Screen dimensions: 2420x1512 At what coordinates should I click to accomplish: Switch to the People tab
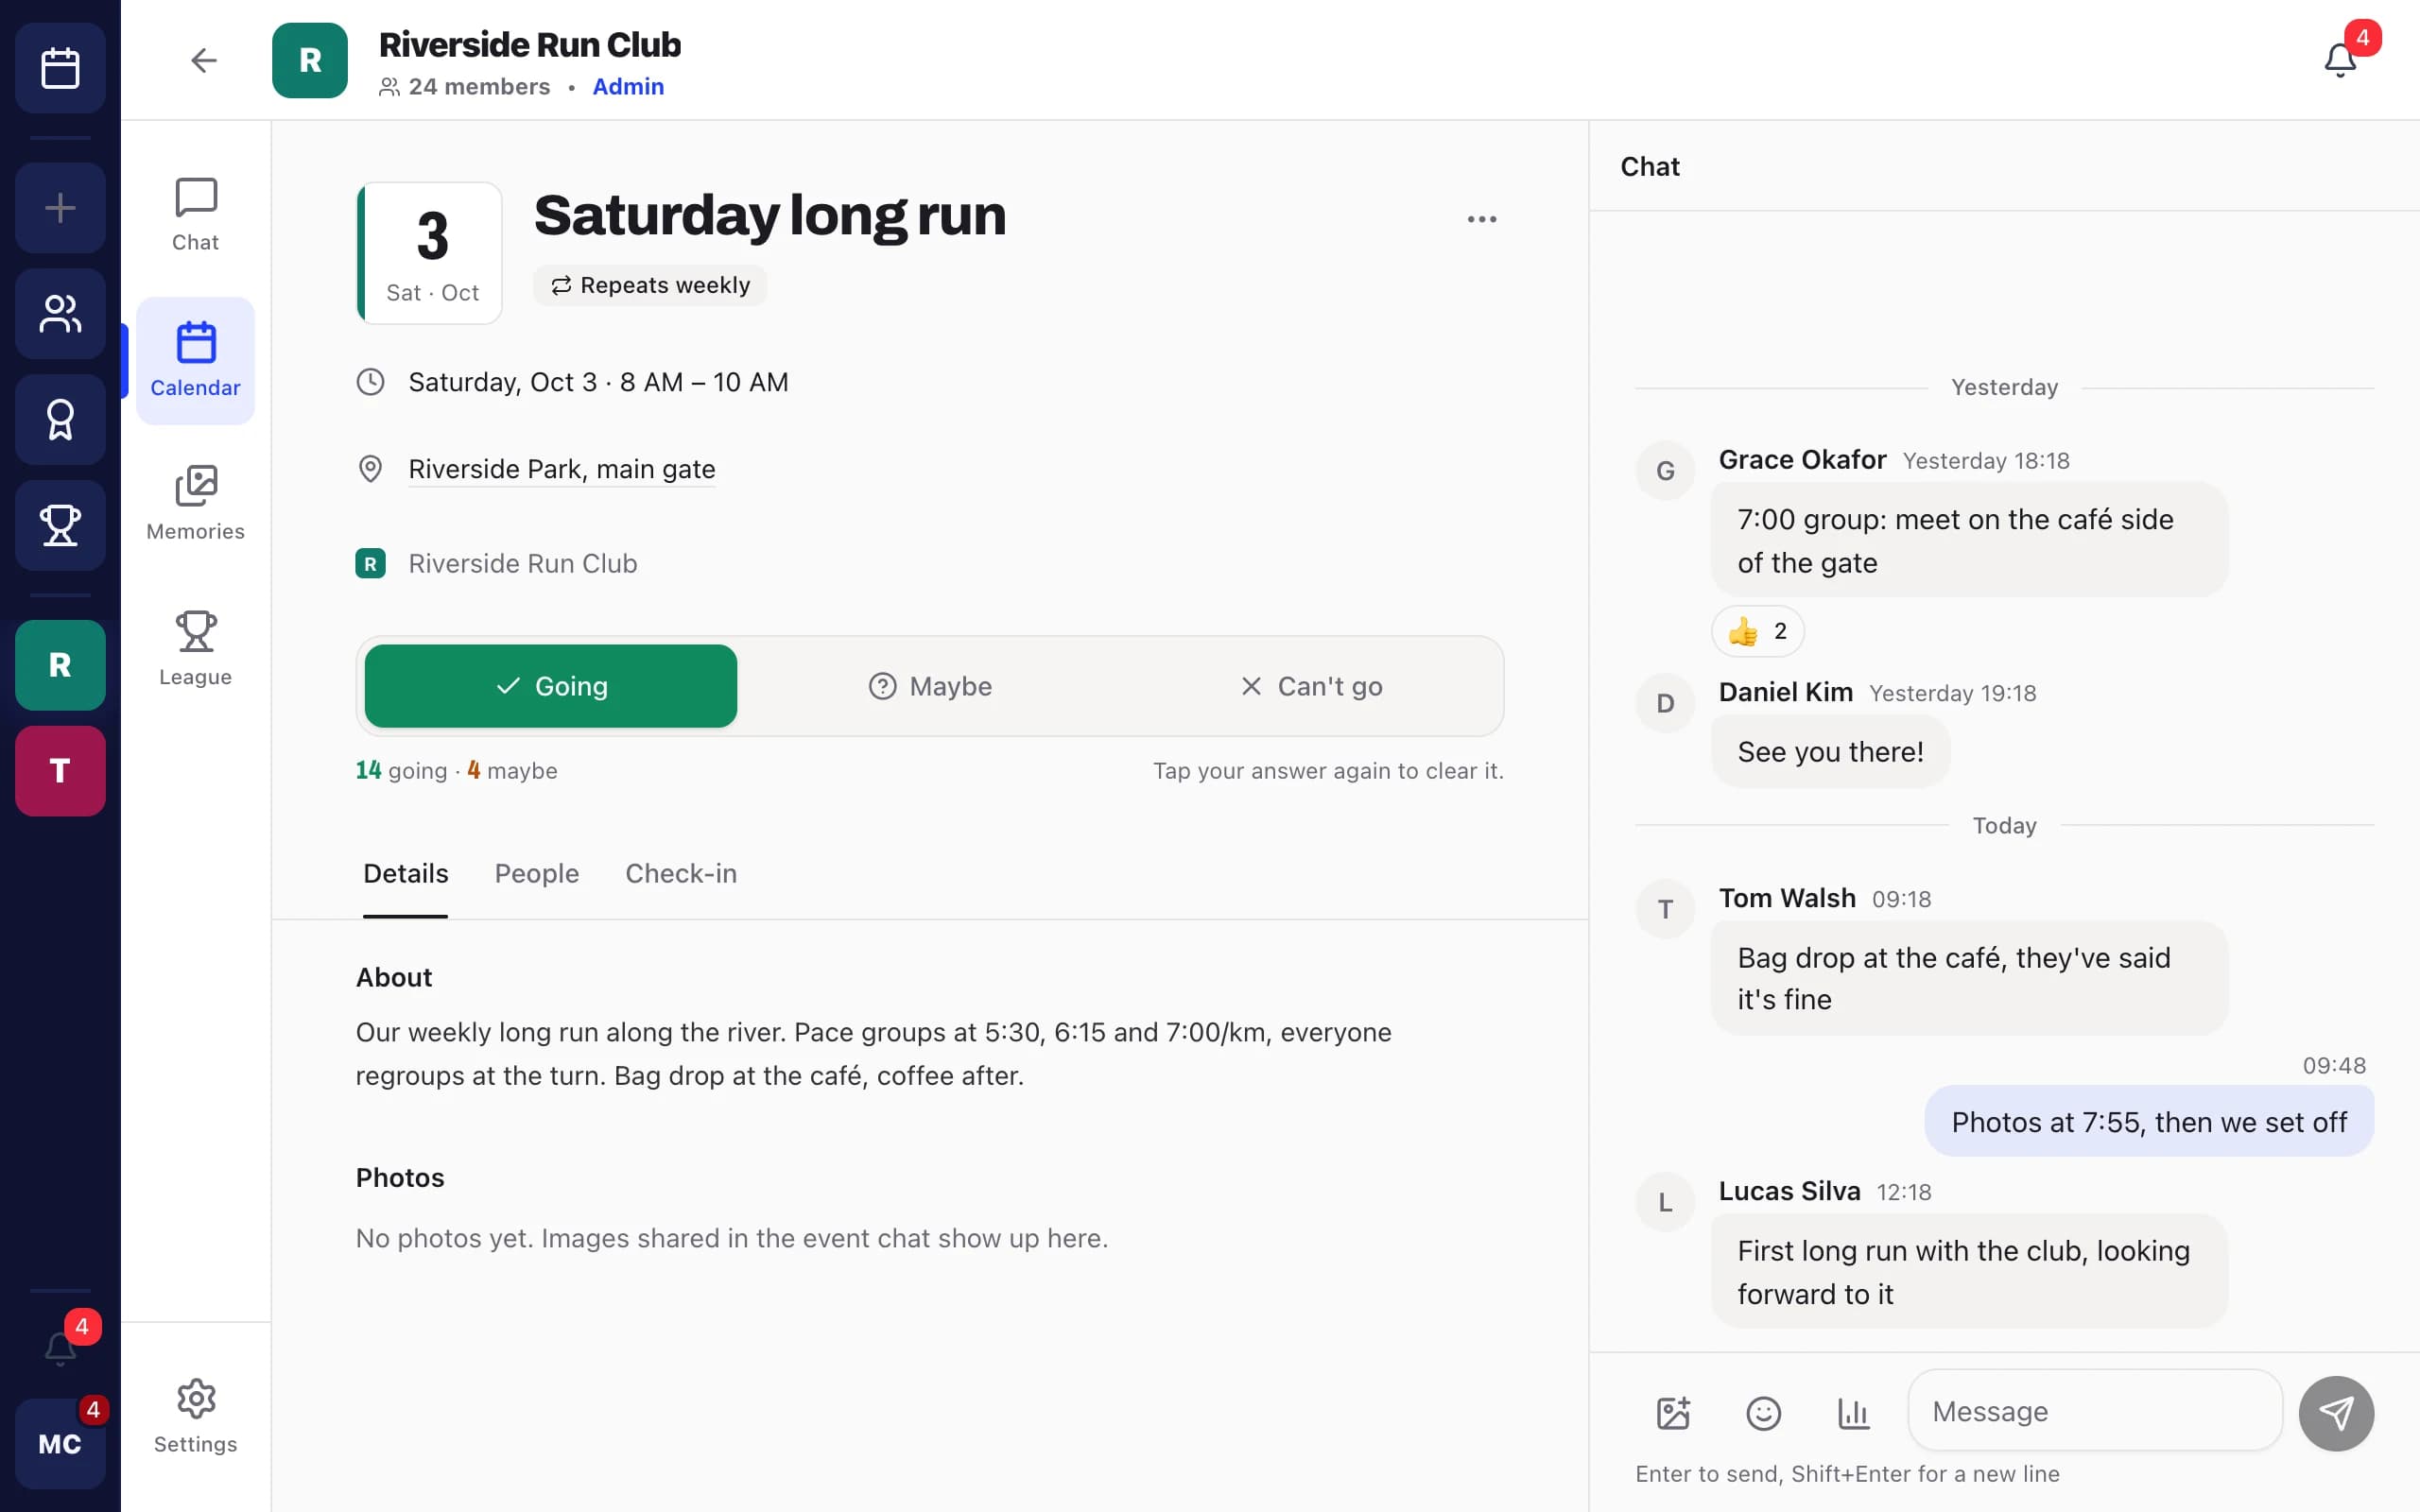(537, 873)
